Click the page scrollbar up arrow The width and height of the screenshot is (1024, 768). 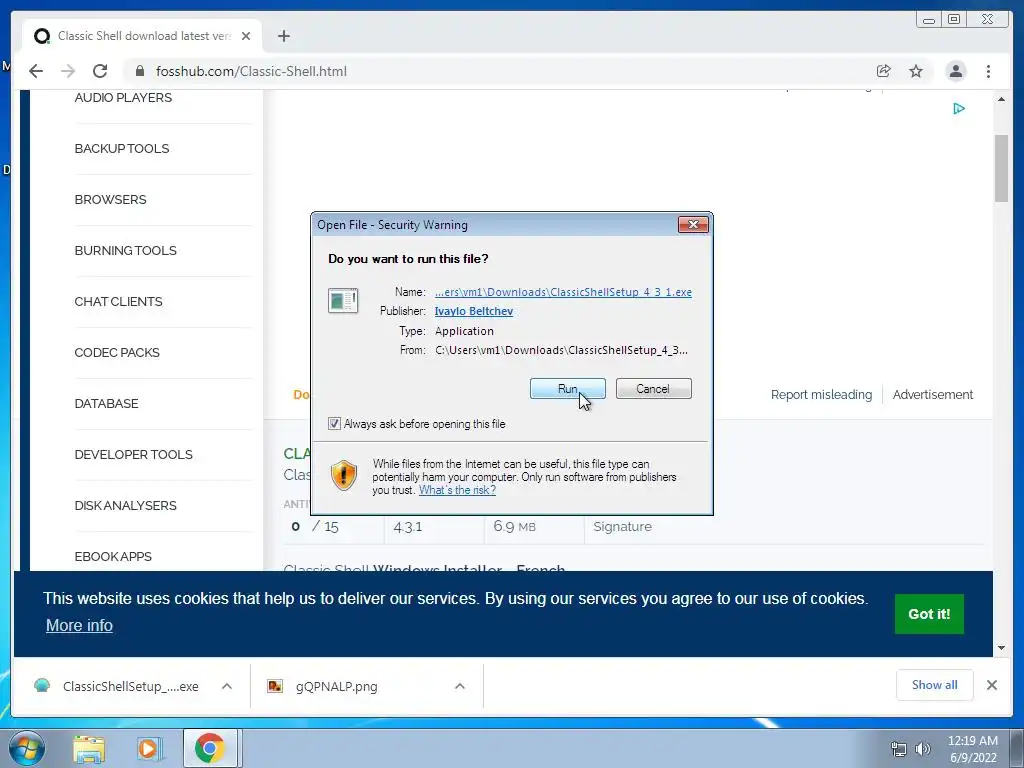[1001, 99]
